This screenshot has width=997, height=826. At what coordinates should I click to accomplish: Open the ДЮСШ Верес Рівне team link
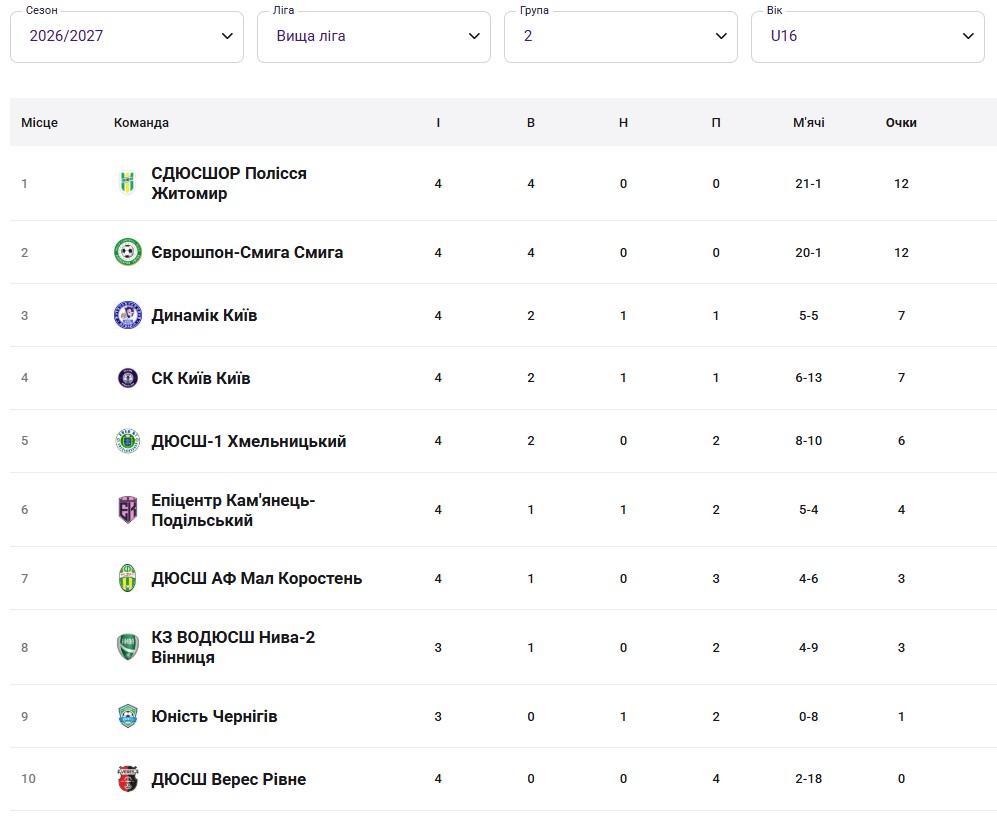click(x=228, y=779)
